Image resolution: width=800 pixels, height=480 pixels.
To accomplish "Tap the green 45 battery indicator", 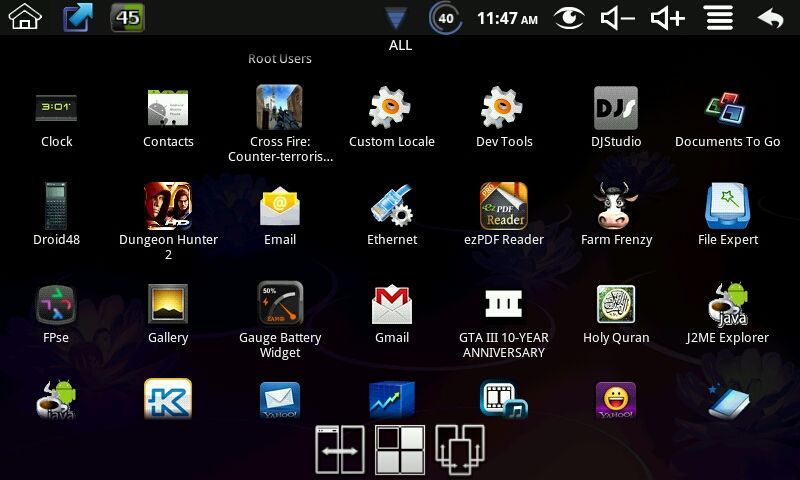I will 128,18.
